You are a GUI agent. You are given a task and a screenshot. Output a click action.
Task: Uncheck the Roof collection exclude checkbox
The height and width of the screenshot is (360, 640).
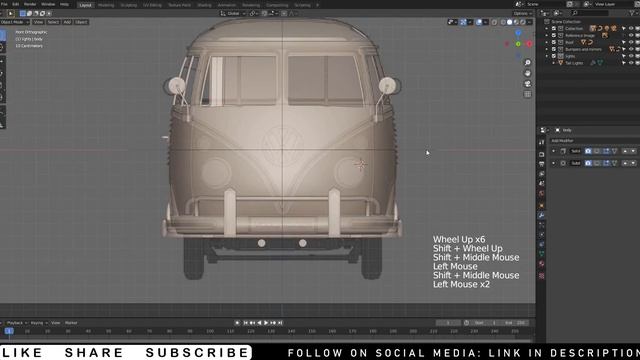554,42
